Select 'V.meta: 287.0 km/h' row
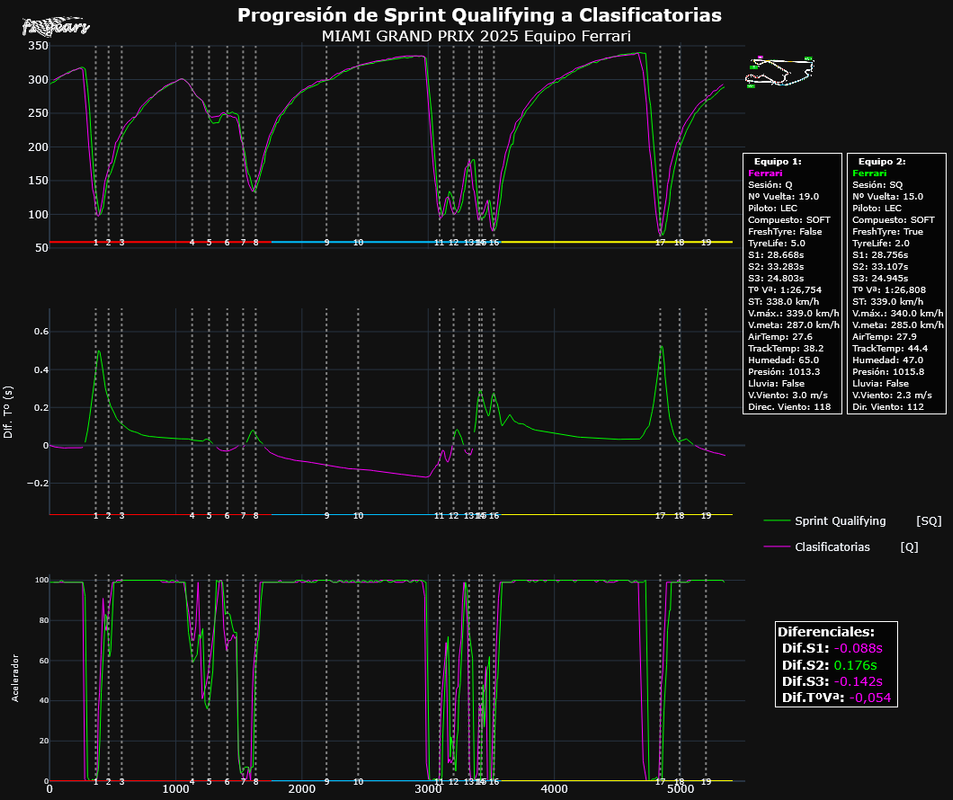Viewport: 953px width, 800px height. click(x=794, y=325)
